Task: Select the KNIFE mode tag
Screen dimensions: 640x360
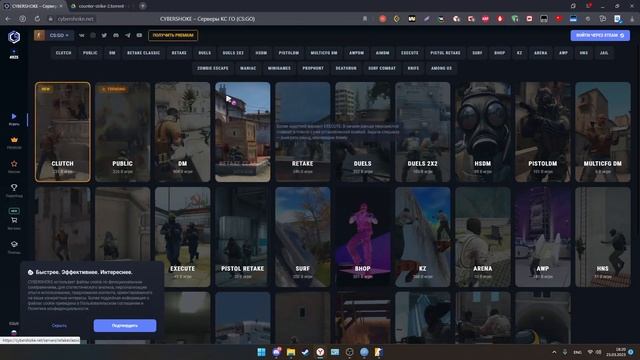Action: pyautogui.click(x=413, y=68)
